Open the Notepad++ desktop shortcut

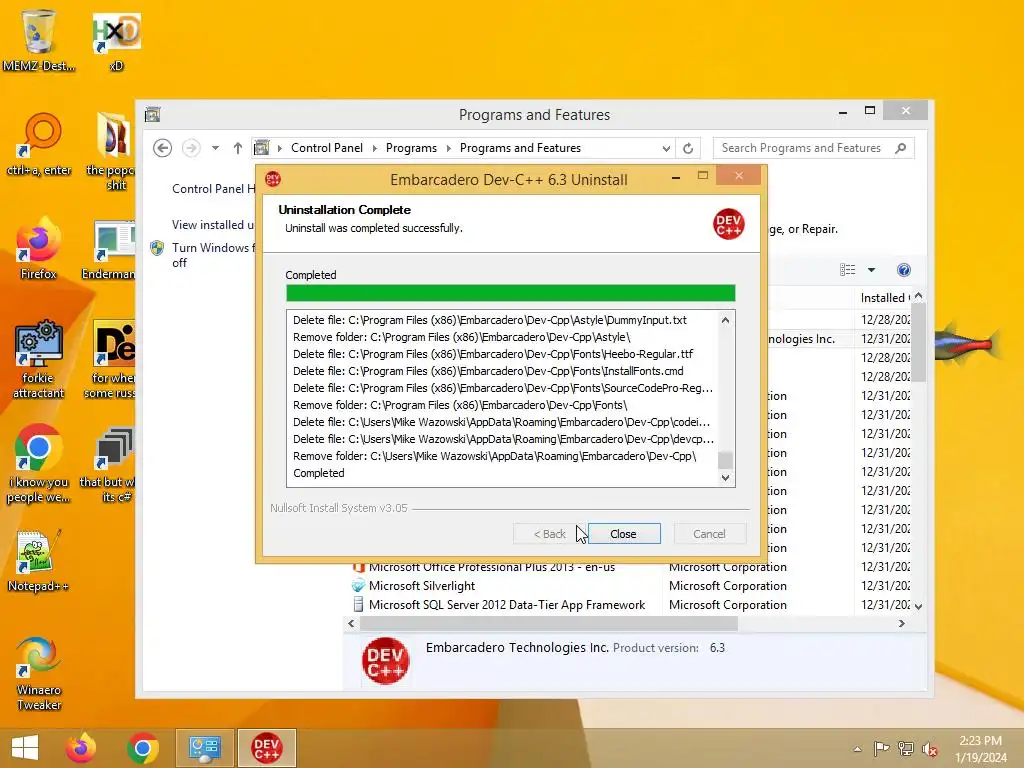click(x=39, y=560)
